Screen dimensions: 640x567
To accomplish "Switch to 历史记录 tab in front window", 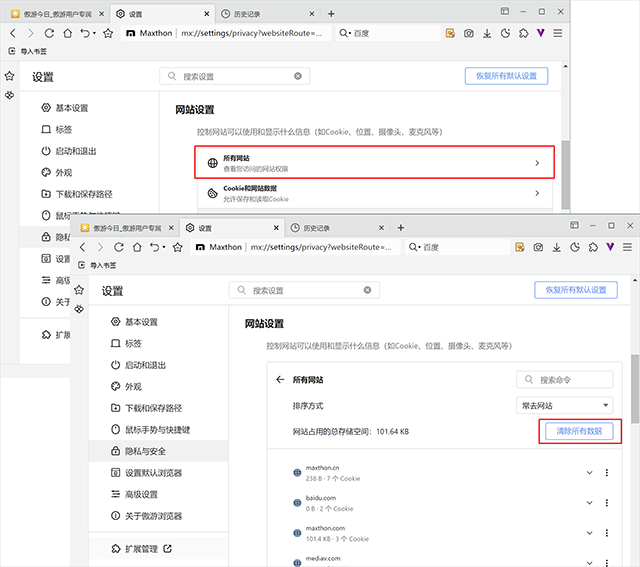I will point(337,228).
